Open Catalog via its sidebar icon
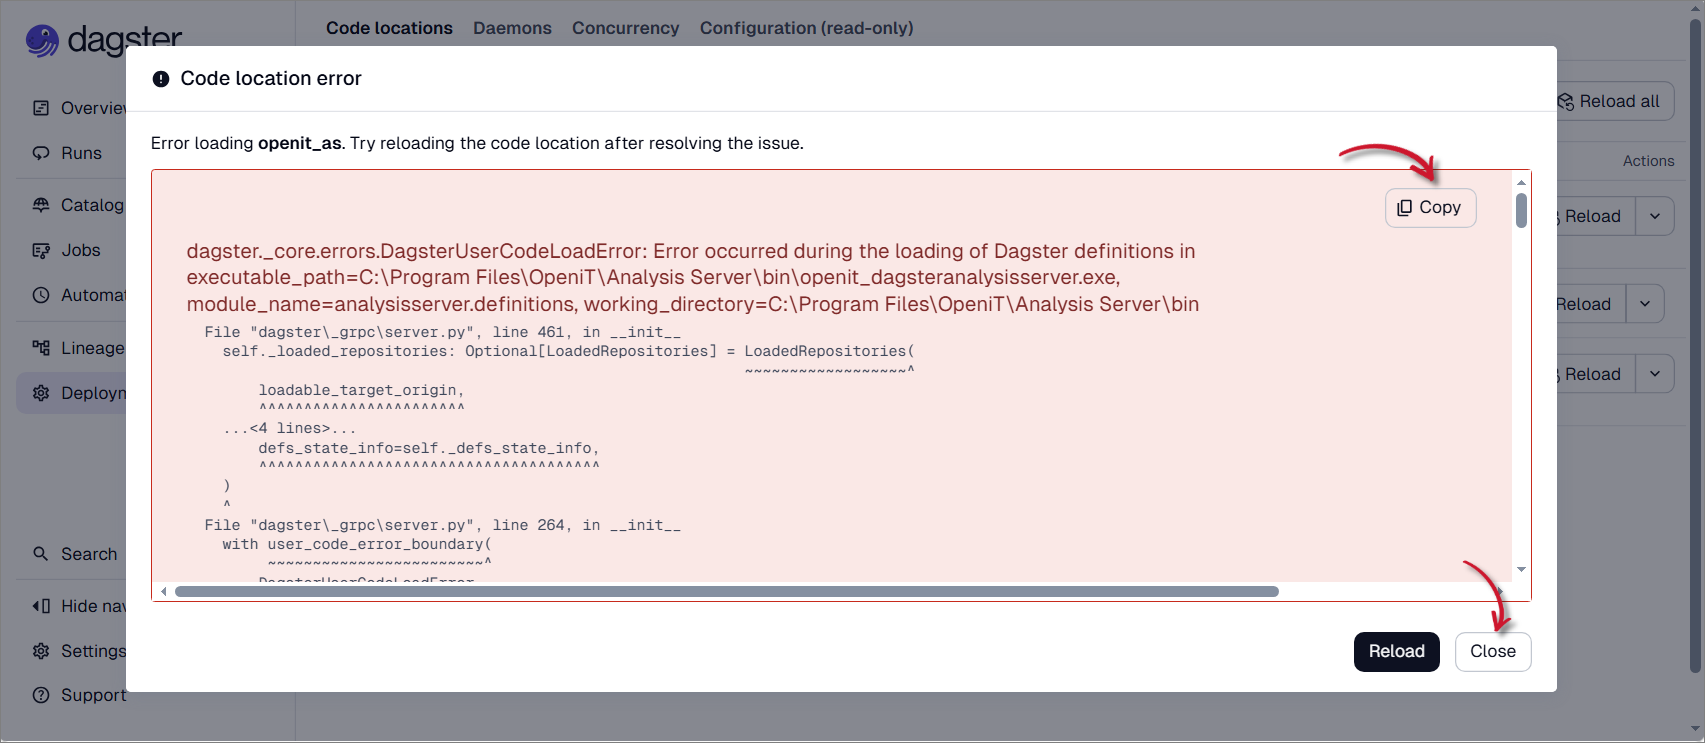The image size is (1705, 743). [41, 205]
